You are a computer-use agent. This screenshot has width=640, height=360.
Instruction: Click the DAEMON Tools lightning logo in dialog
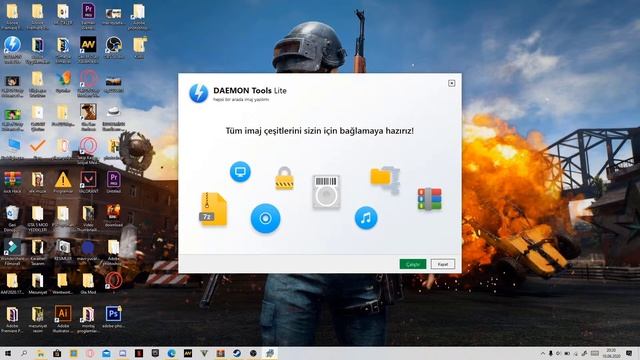198,93
